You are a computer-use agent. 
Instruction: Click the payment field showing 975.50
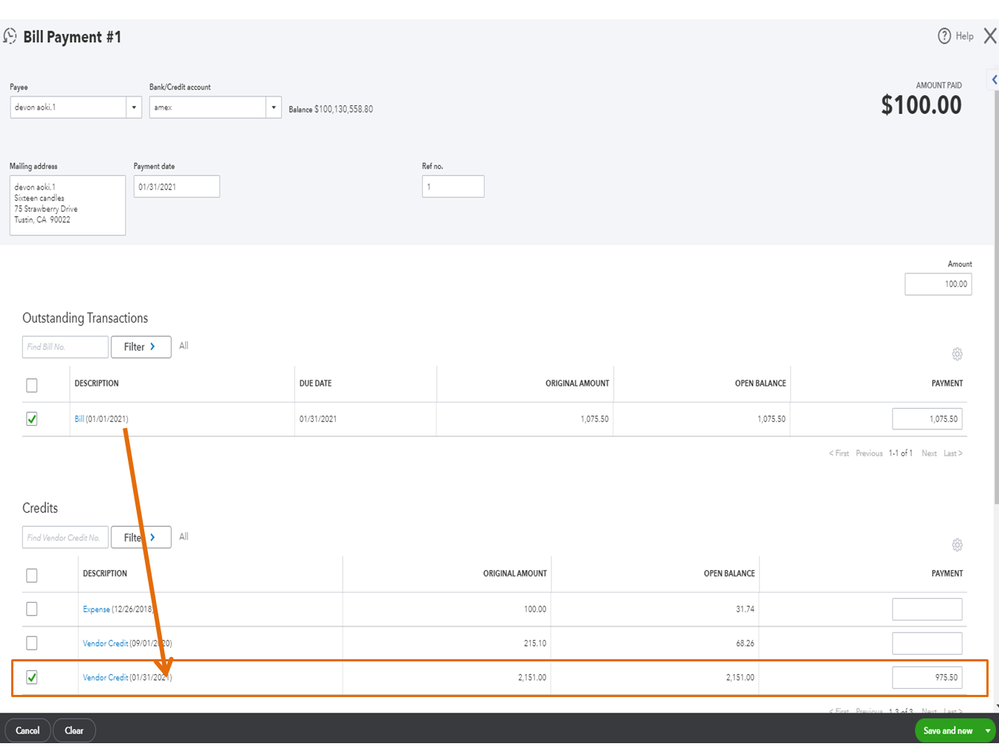coord(927,678)
